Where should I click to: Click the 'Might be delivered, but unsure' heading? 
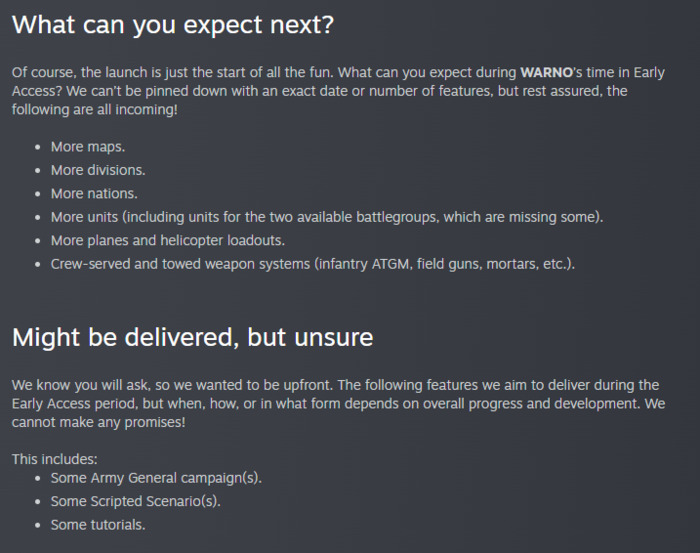click(192, 337)
